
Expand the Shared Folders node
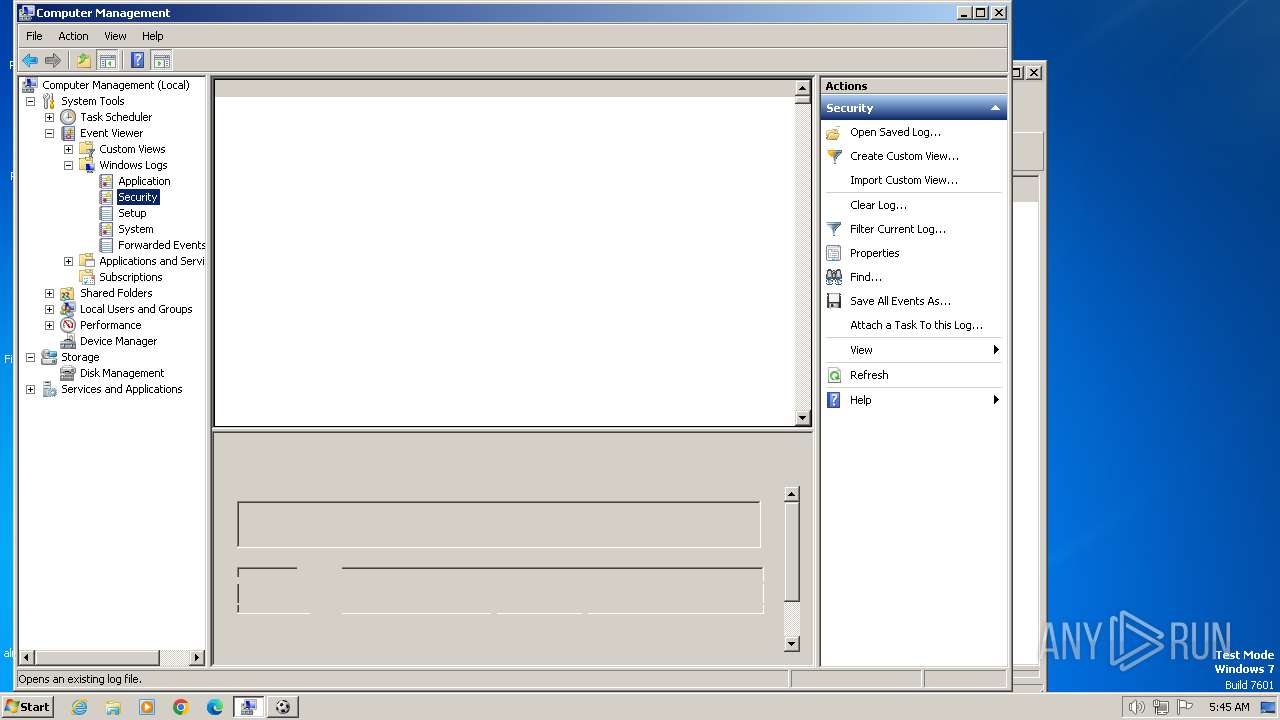[x=49, y=293]
